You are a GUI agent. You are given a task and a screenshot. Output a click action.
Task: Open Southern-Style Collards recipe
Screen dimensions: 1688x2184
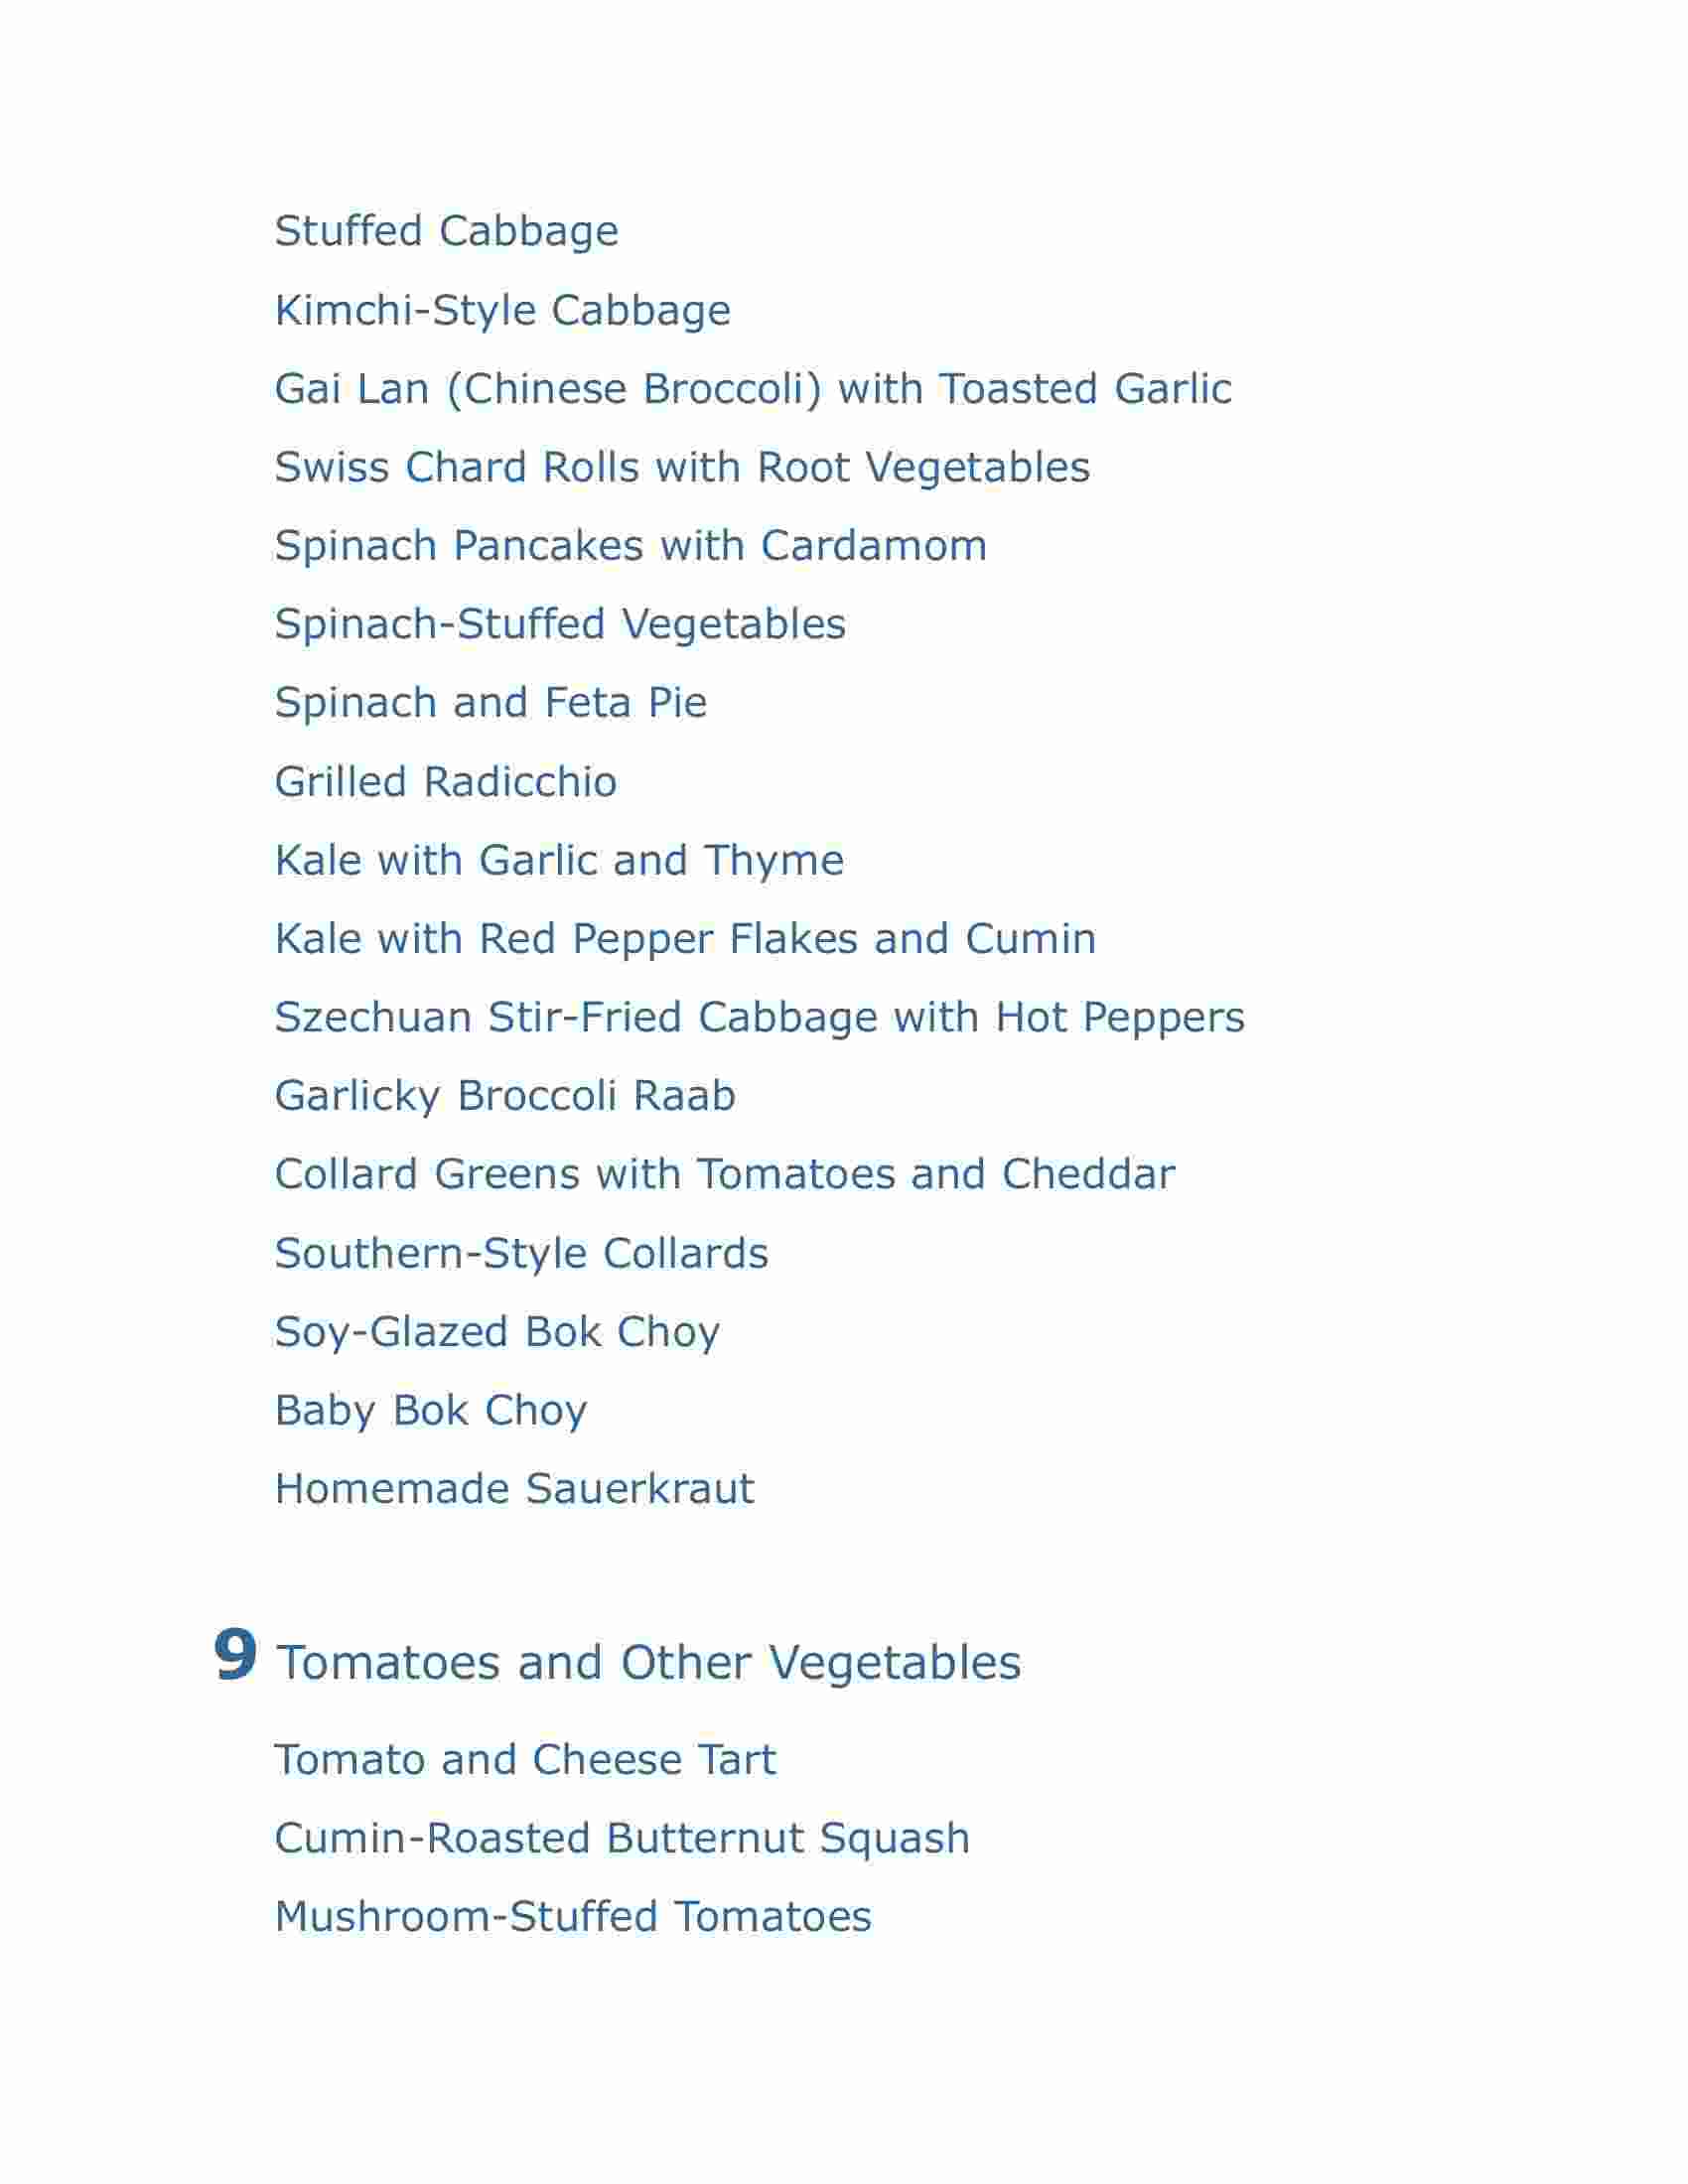tap(521, 1254)
